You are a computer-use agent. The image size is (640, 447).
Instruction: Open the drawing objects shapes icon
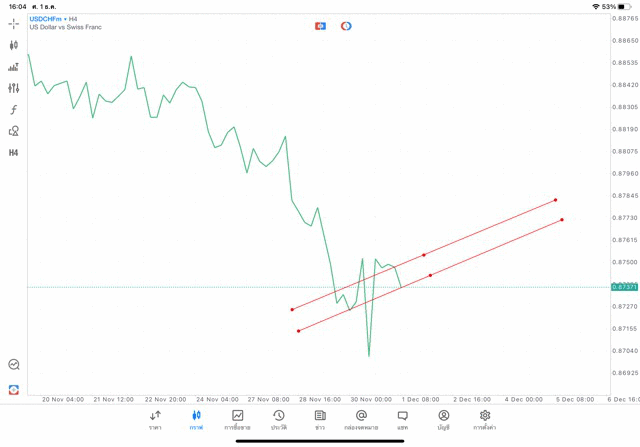point(14,131)
